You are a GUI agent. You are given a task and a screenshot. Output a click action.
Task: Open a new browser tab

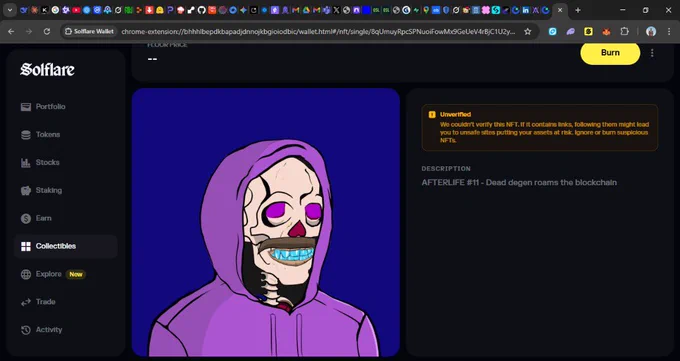(578, 10)
